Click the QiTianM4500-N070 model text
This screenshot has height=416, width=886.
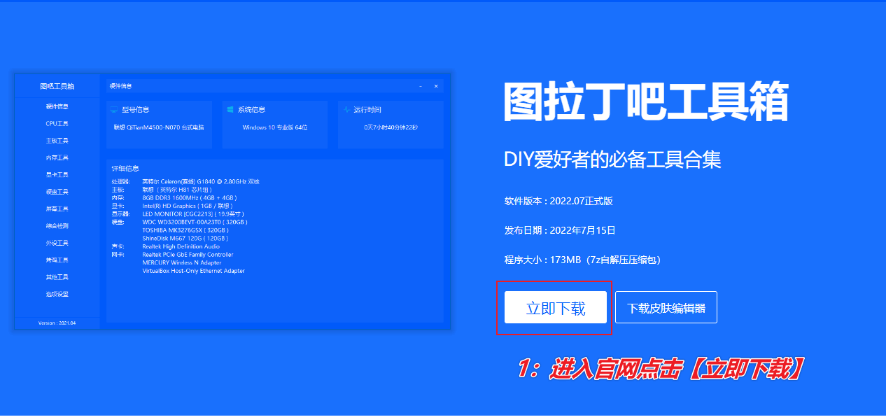point(159,128)
